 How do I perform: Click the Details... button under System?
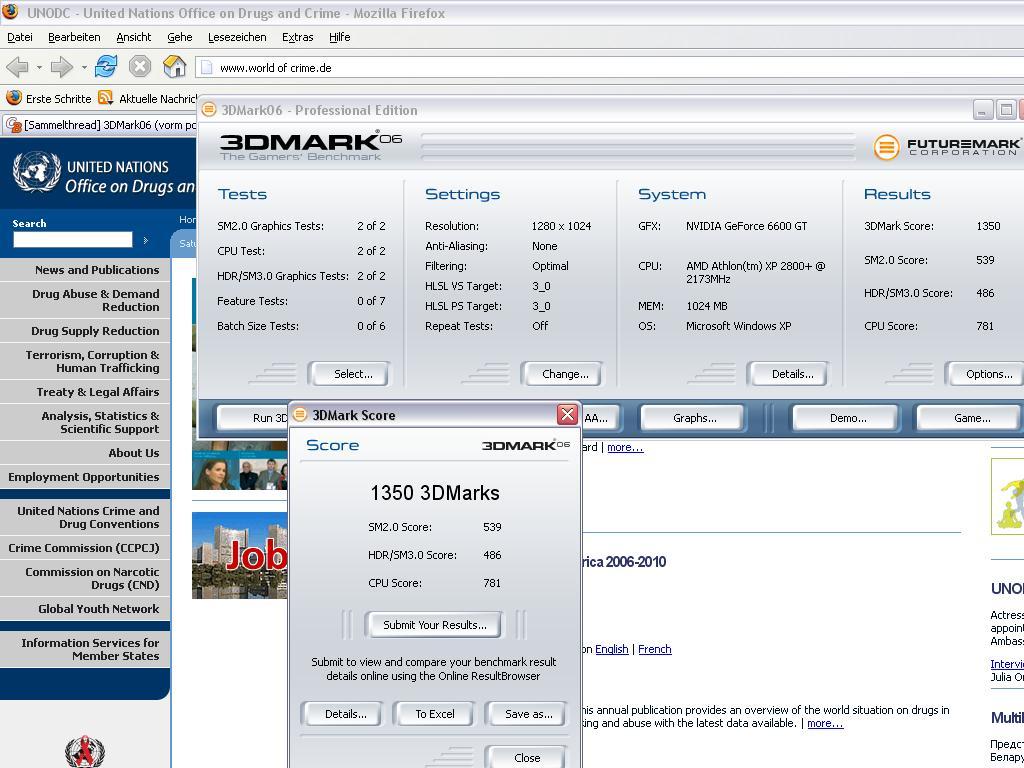pos(788,374)
